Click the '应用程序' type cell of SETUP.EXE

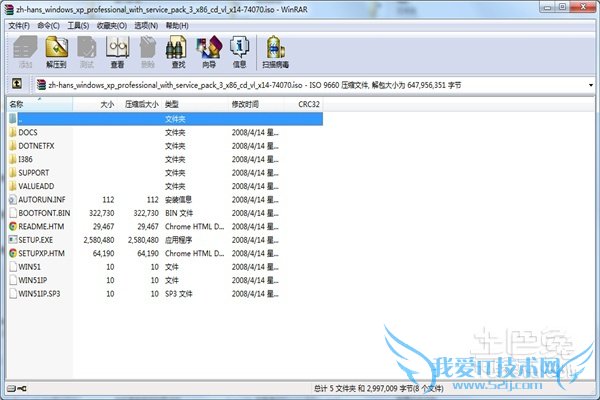click(x=178, y=240)
